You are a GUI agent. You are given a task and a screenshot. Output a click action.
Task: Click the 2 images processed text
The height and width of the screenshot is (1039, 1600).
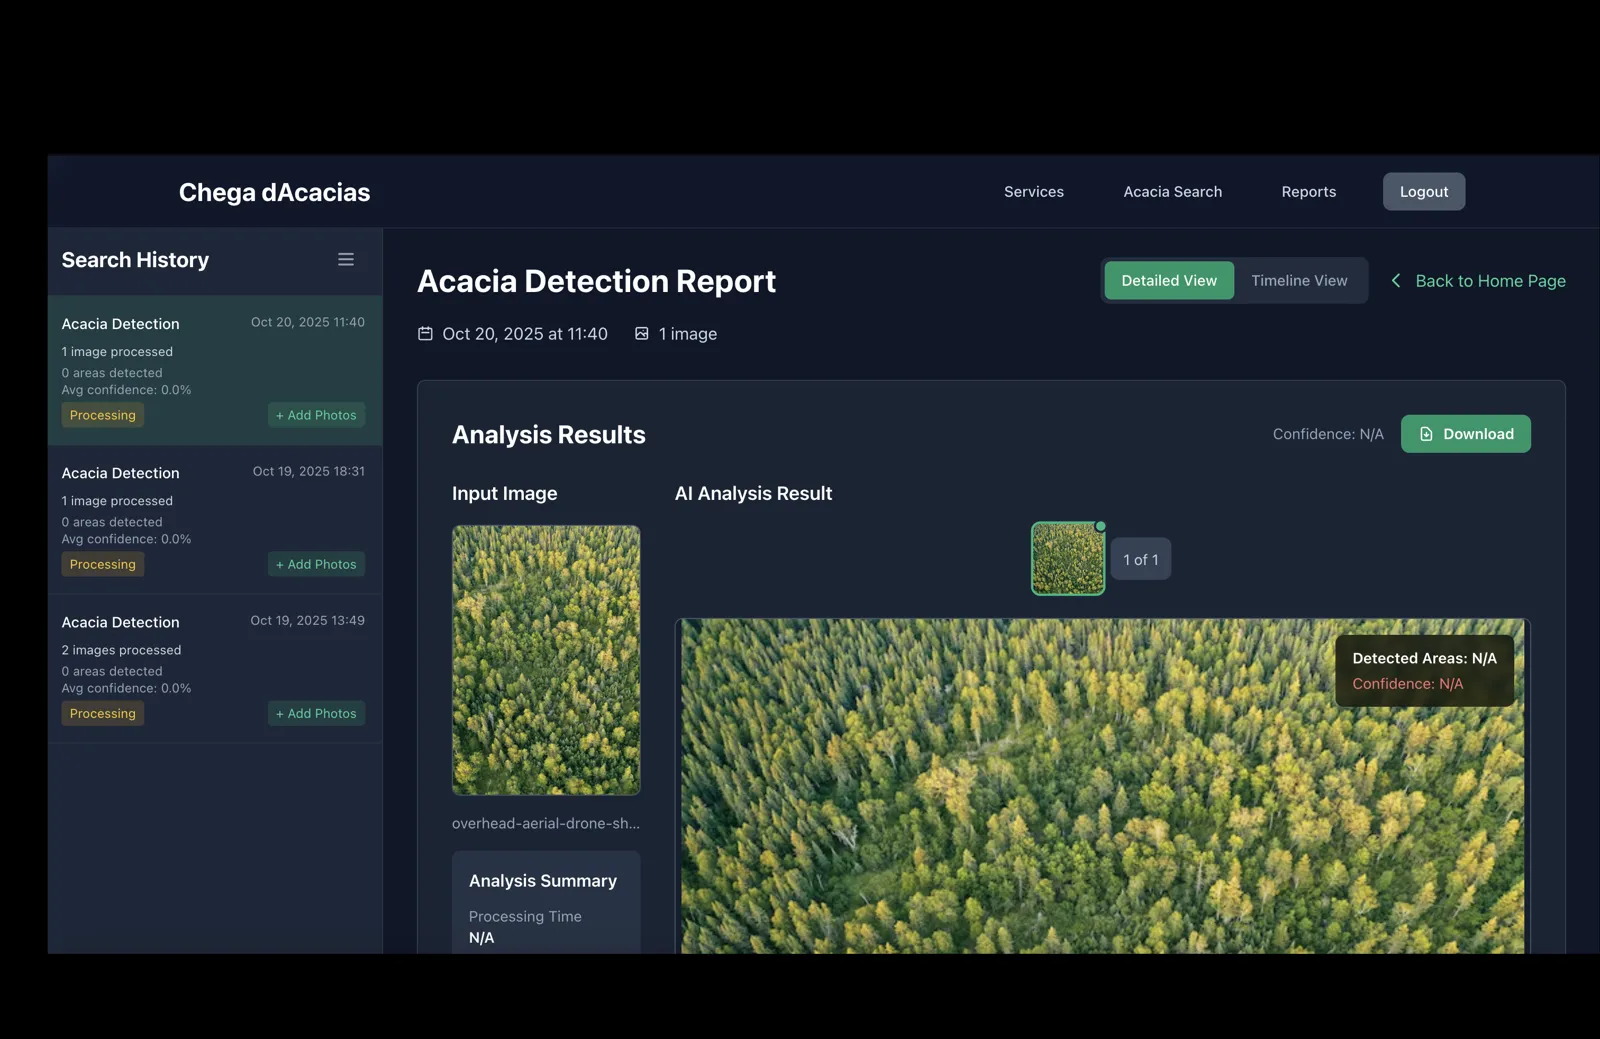tap(121, 650)
